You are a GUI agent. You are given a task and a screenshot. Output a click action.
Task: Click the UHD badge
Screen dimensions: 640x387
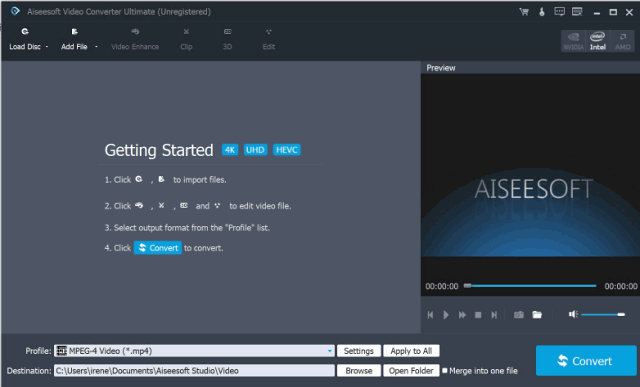pos(255,150)
